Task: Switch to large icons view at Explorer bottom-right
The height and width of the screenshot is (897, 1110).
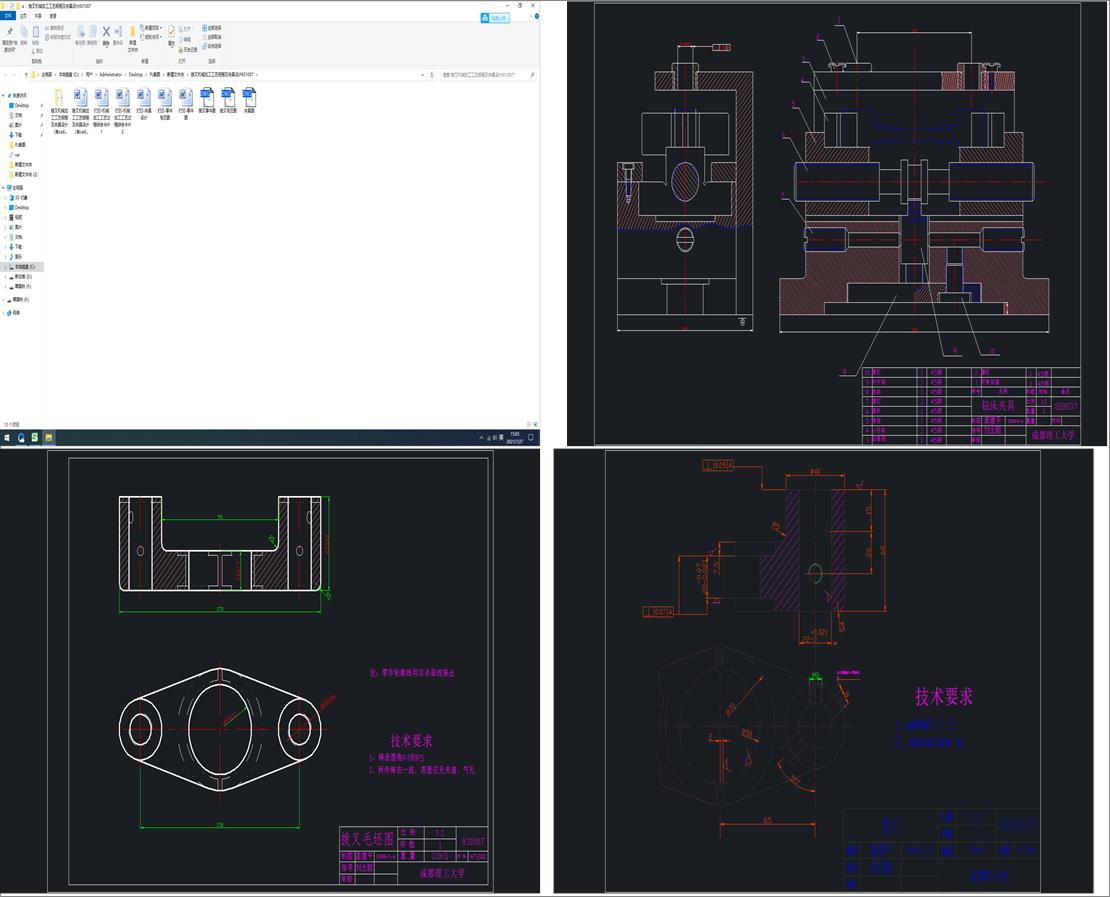Action: click(536, 424)
